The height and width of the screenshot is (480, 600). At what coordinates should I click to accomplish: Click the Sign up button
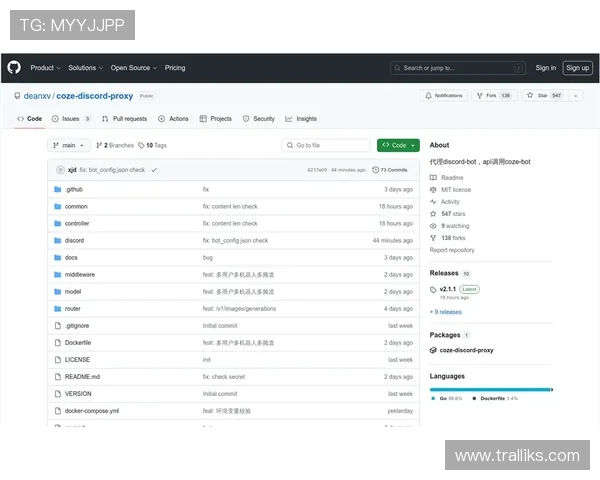(x=577, y=68)
